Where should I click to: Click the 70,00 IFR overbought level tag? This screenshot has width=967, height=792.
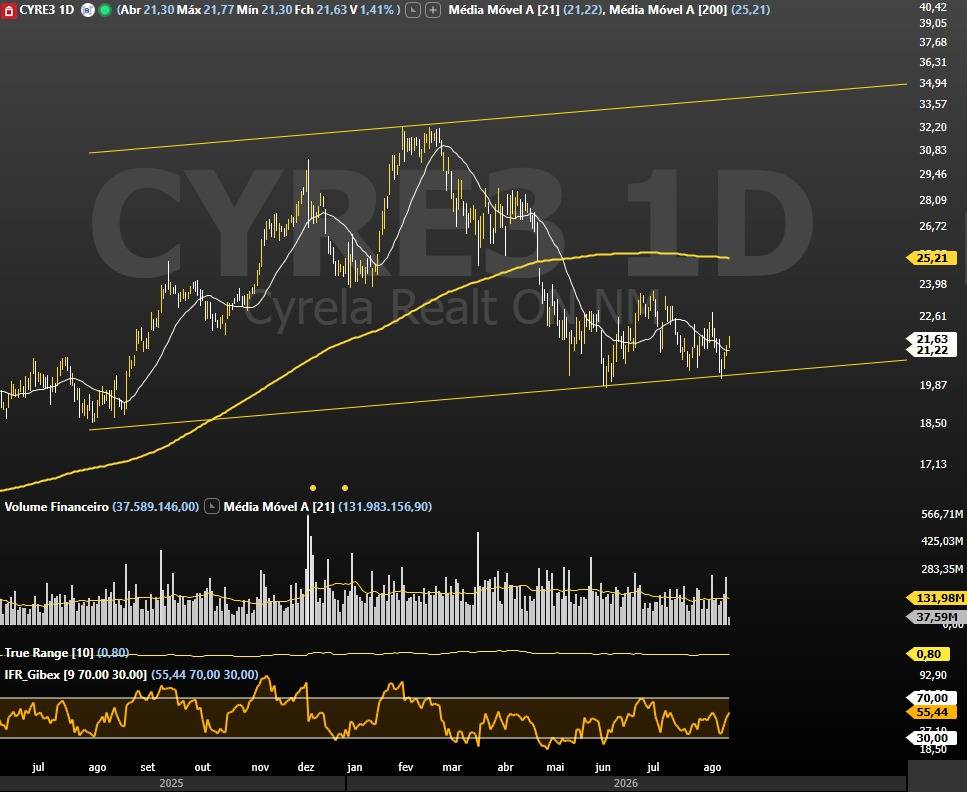(x=932, y=698)
